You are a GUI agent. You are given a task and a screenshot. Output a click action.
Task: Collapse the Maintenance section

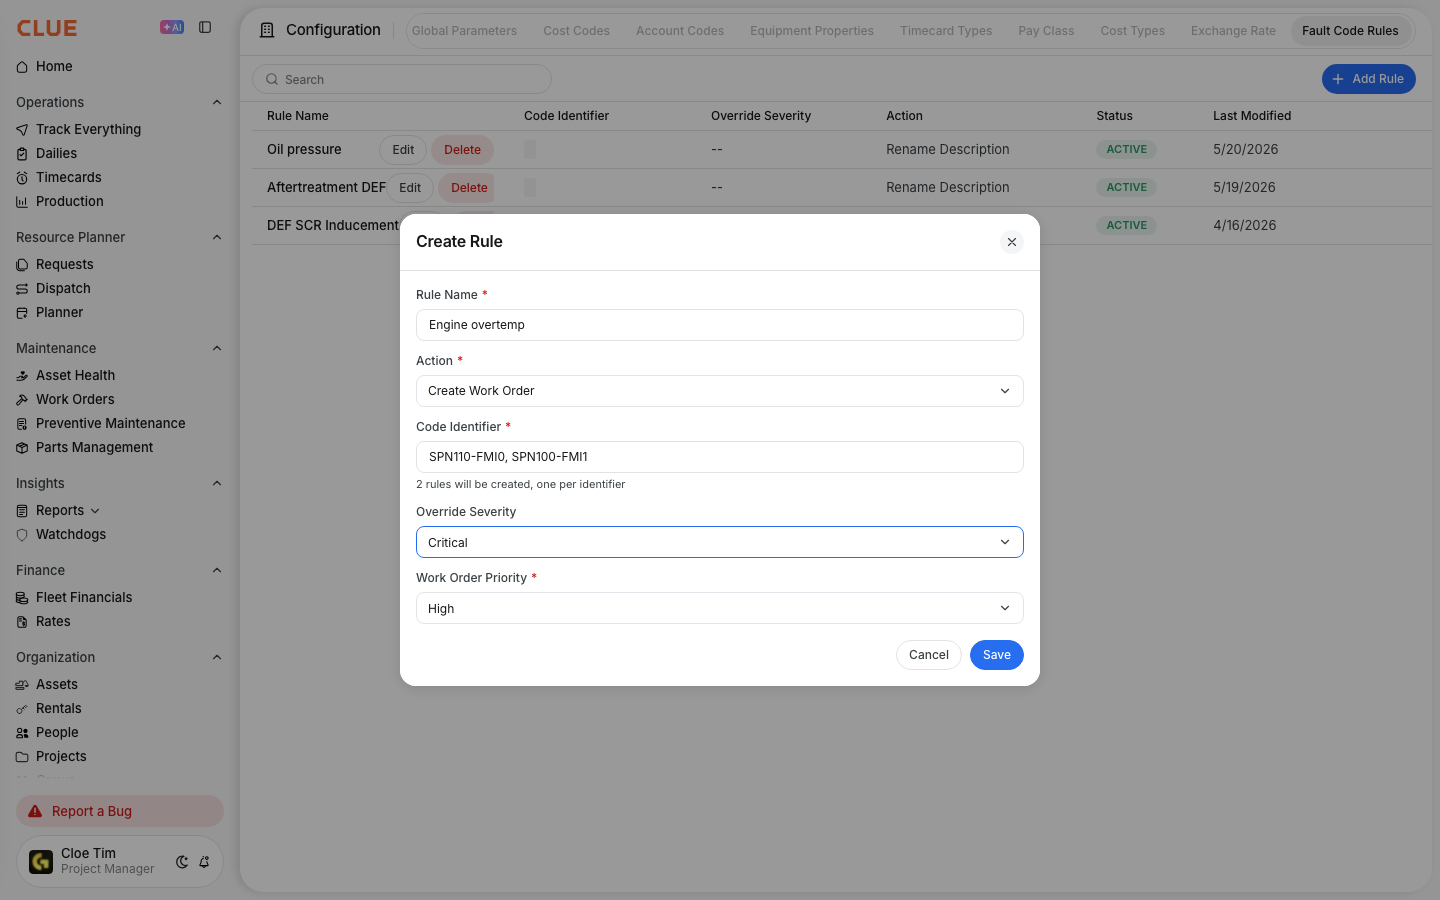(217, 348)
